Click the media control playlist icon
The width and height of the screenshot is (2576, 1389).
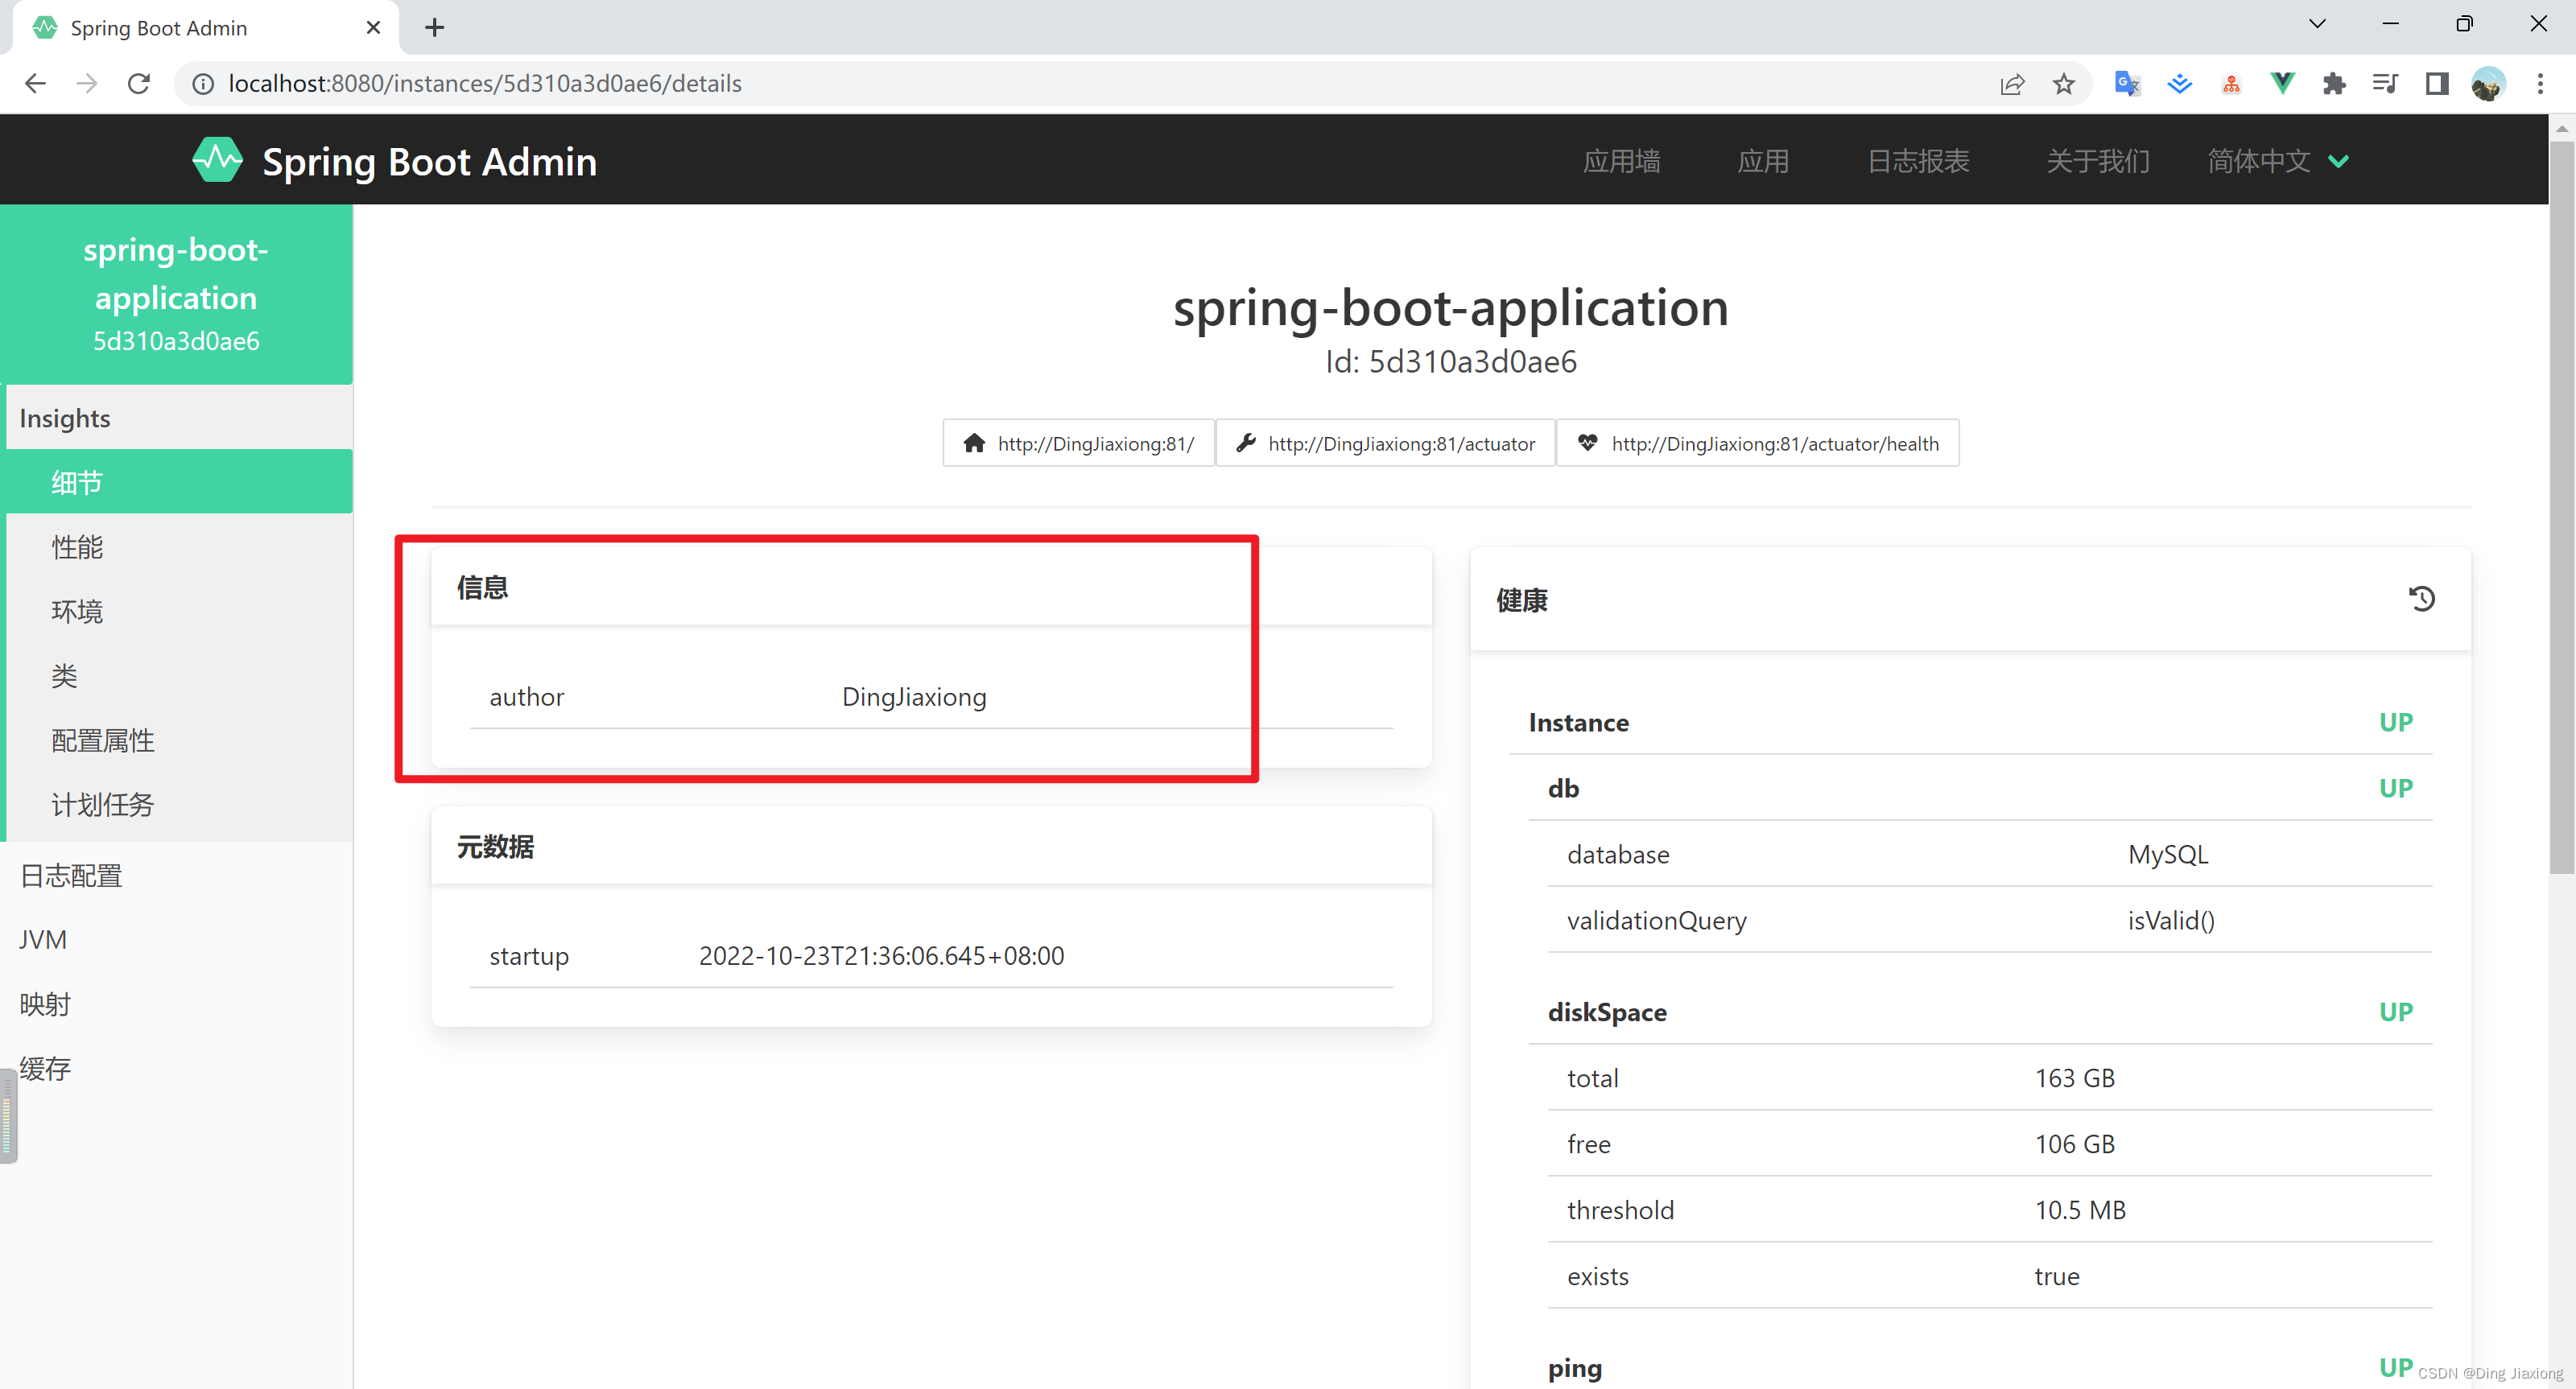2386,84
